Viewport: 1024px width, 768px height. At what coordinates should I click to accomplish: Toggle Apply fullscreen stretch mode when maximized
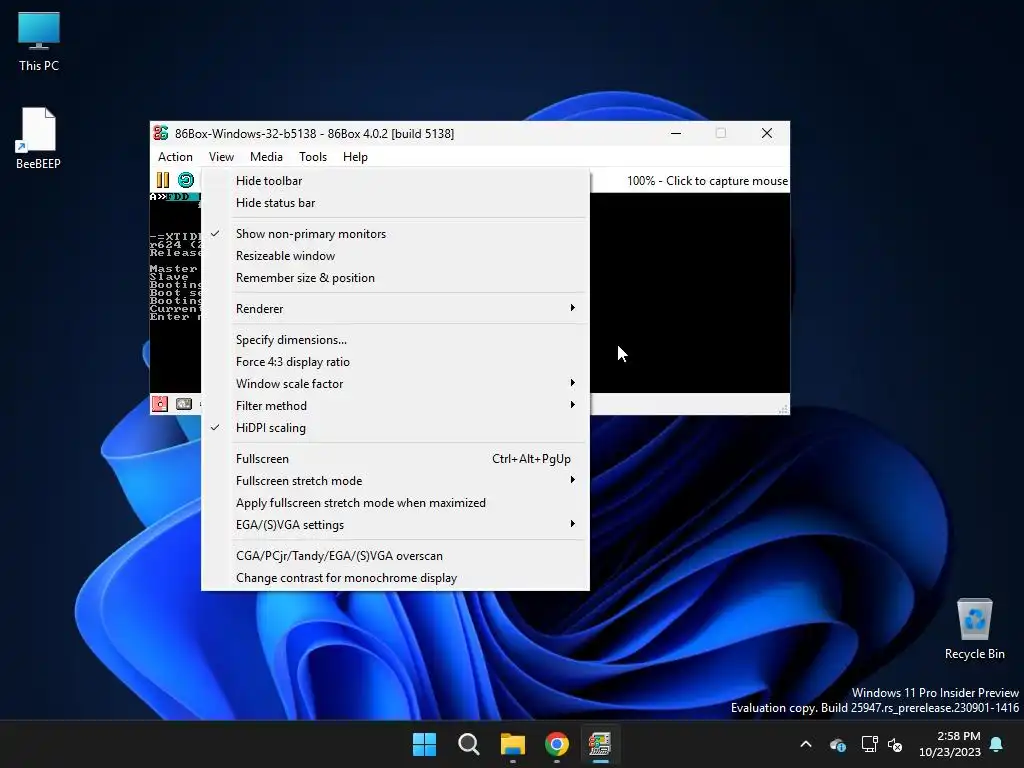click(395, 503)
